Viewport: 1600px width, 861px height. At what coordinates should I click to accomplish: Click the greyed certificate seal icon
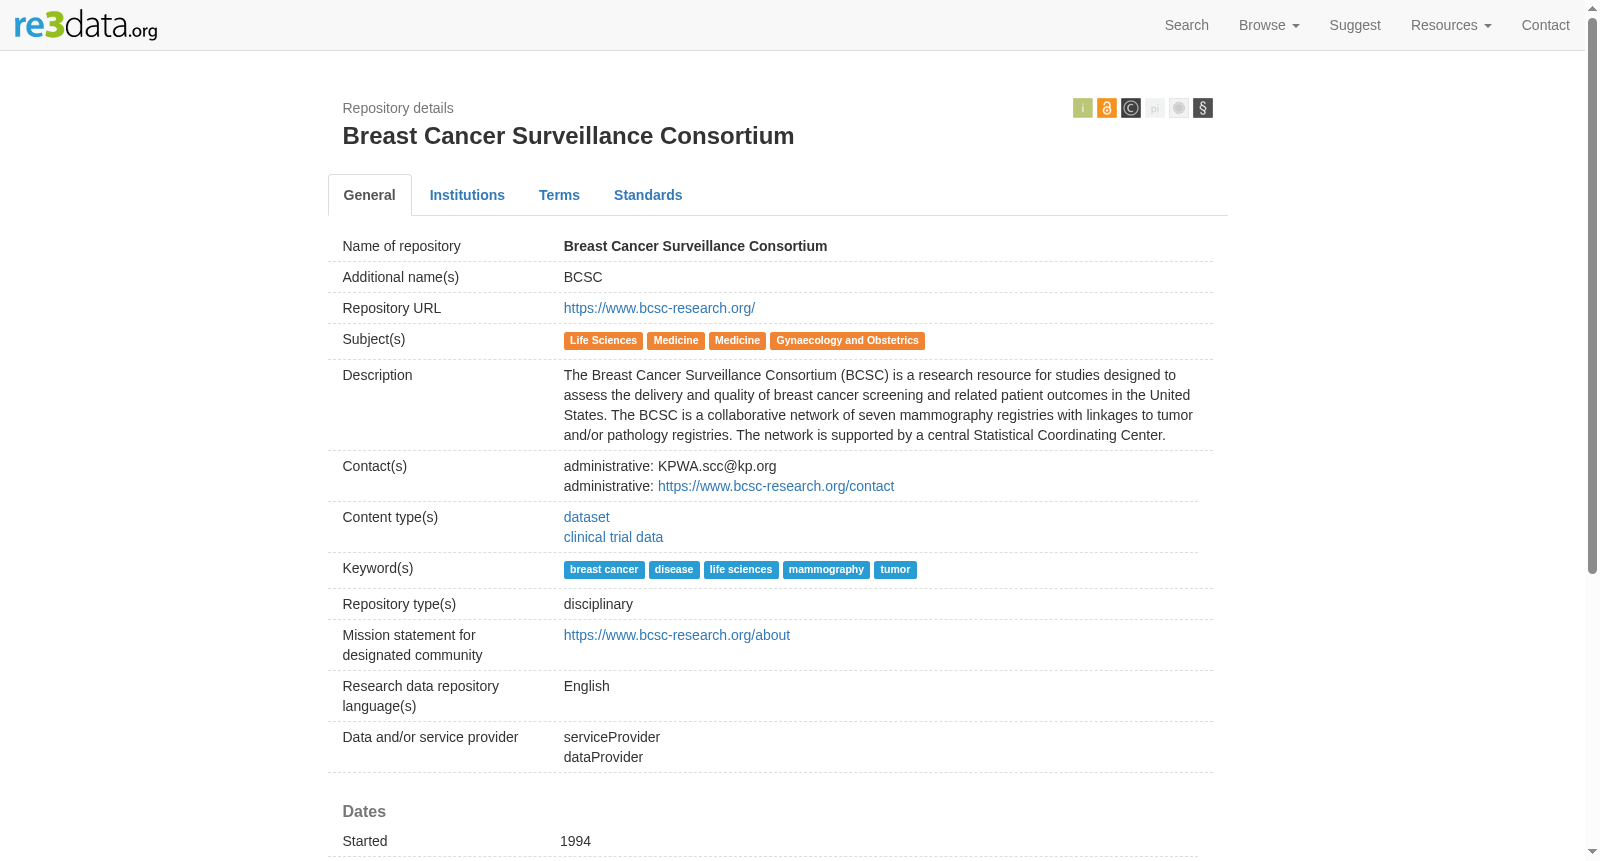click(1178, 108)
